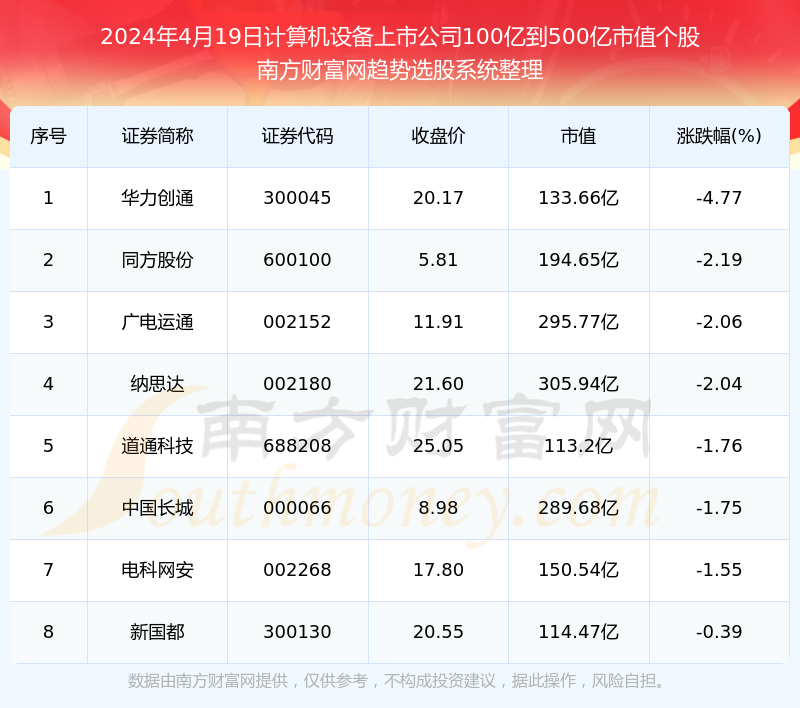800x708 pixels.
Task: Click the title line starting with 2024年4月19日
Action: (400, 37)
